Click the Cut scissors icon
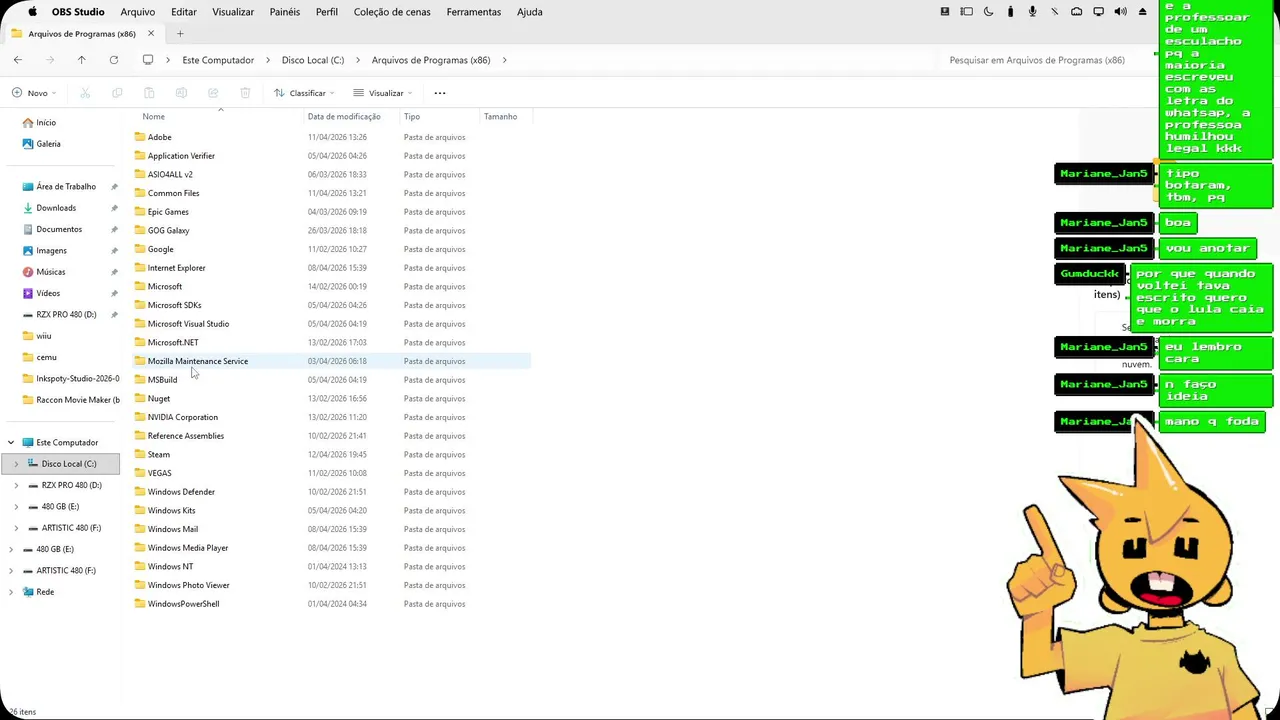The width and height of the screenshot is (1280, 720). tap(85, 93)
